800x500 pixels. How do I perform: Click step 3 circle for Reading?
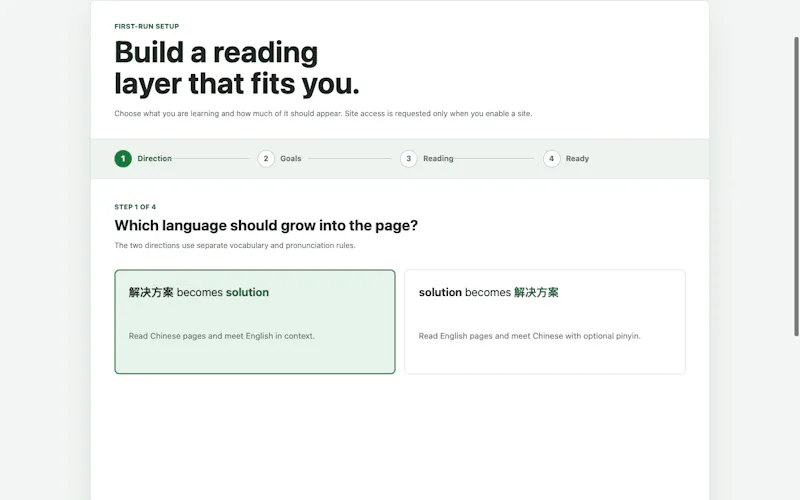pos(409,159)
